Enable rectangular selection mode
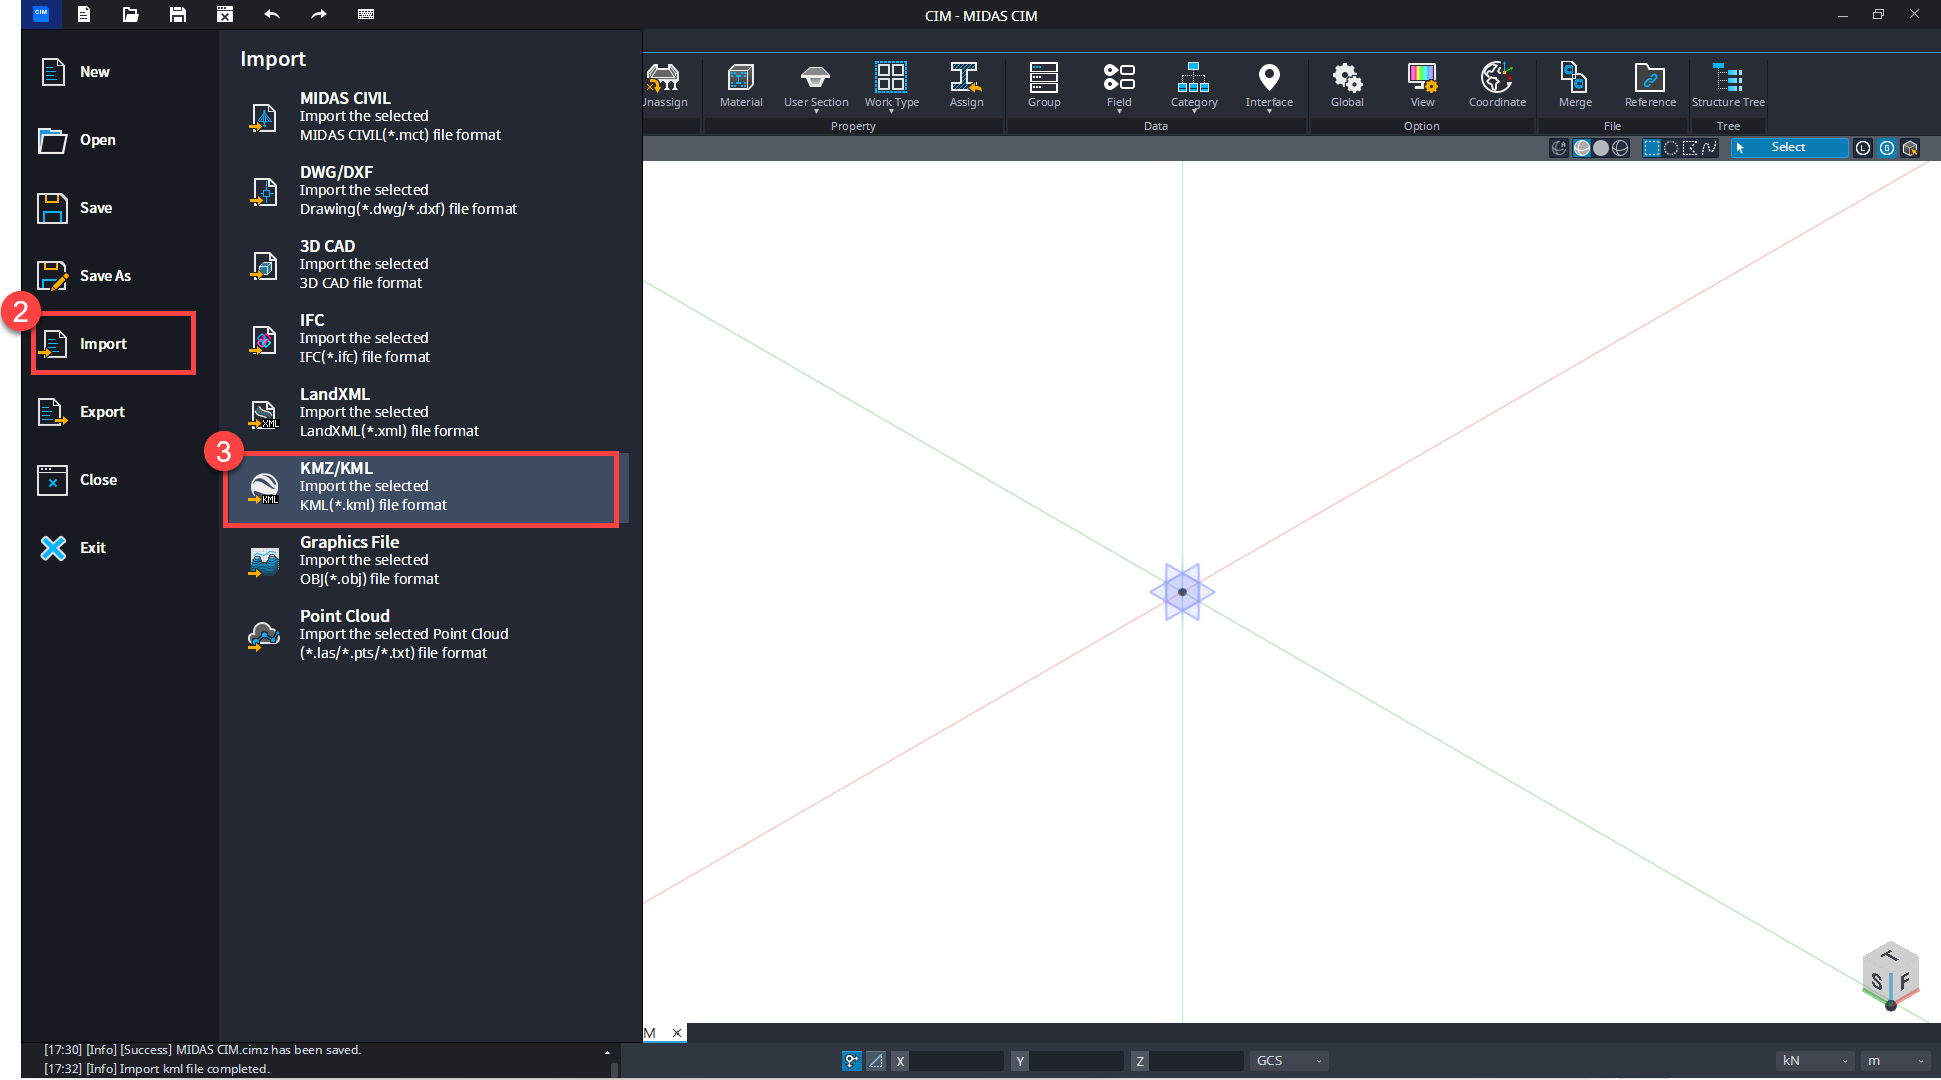This screenshot has width=1941, height=1080. click(x=1652, y=148)
